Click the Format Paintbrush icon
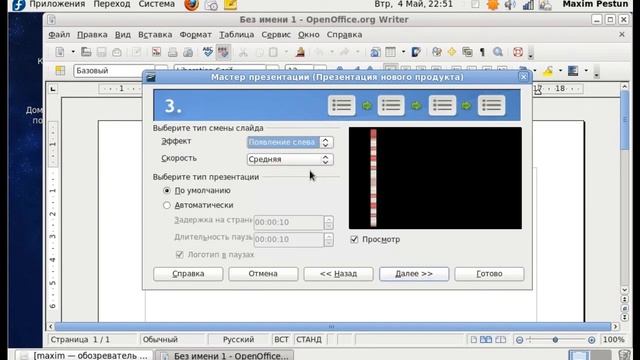640x360 pixels. point(300,52)
